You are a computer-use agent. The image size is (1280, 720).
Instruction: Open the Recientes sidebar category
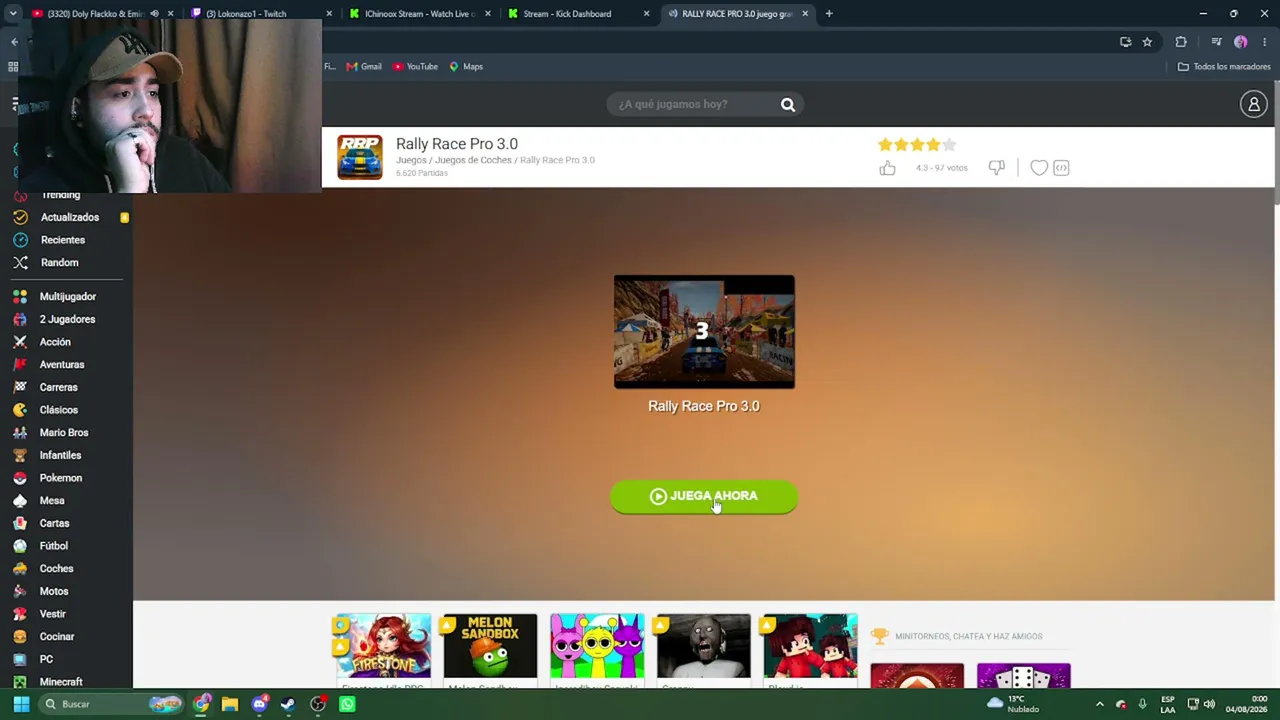click(x=62, y=240)
